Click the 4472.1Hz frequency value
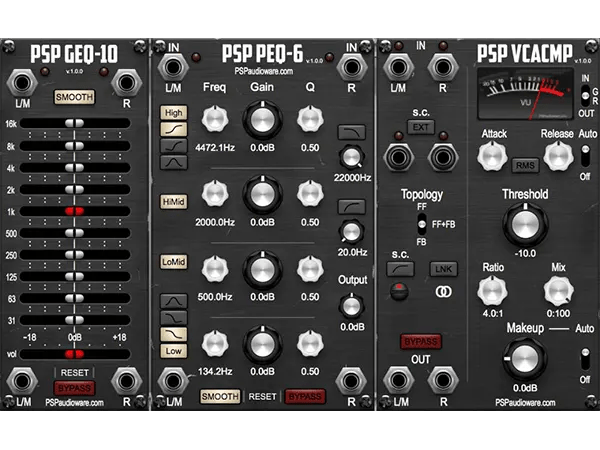The height and width of the screenshot is (450, 600). pos(215,148)
